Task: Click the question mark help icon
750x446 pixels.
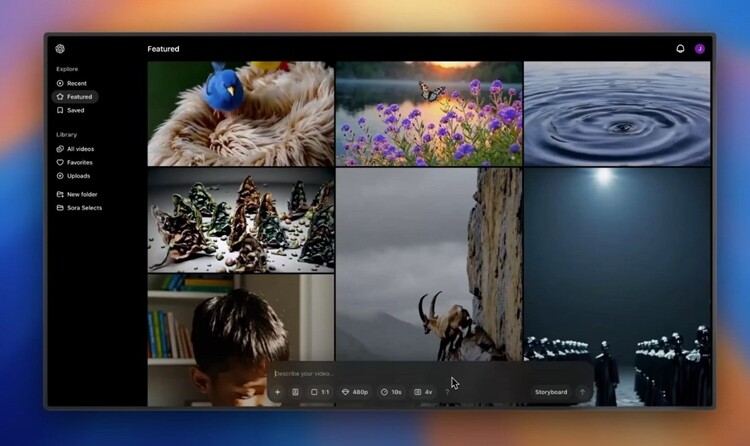Action: (448, 392)
